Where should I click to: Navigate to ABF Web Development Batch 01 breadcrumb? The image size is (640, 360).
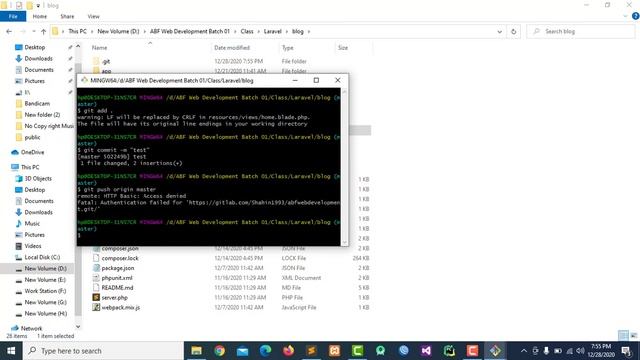tap(190, 31)
